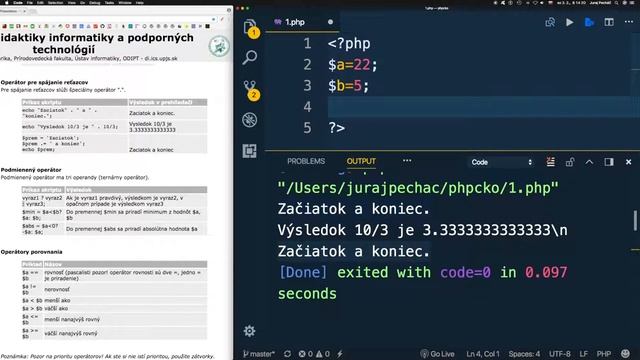This screenshot has height=360, width=640.
Task: Open the editor More Actions ellipsis
Action: (629, 22)
